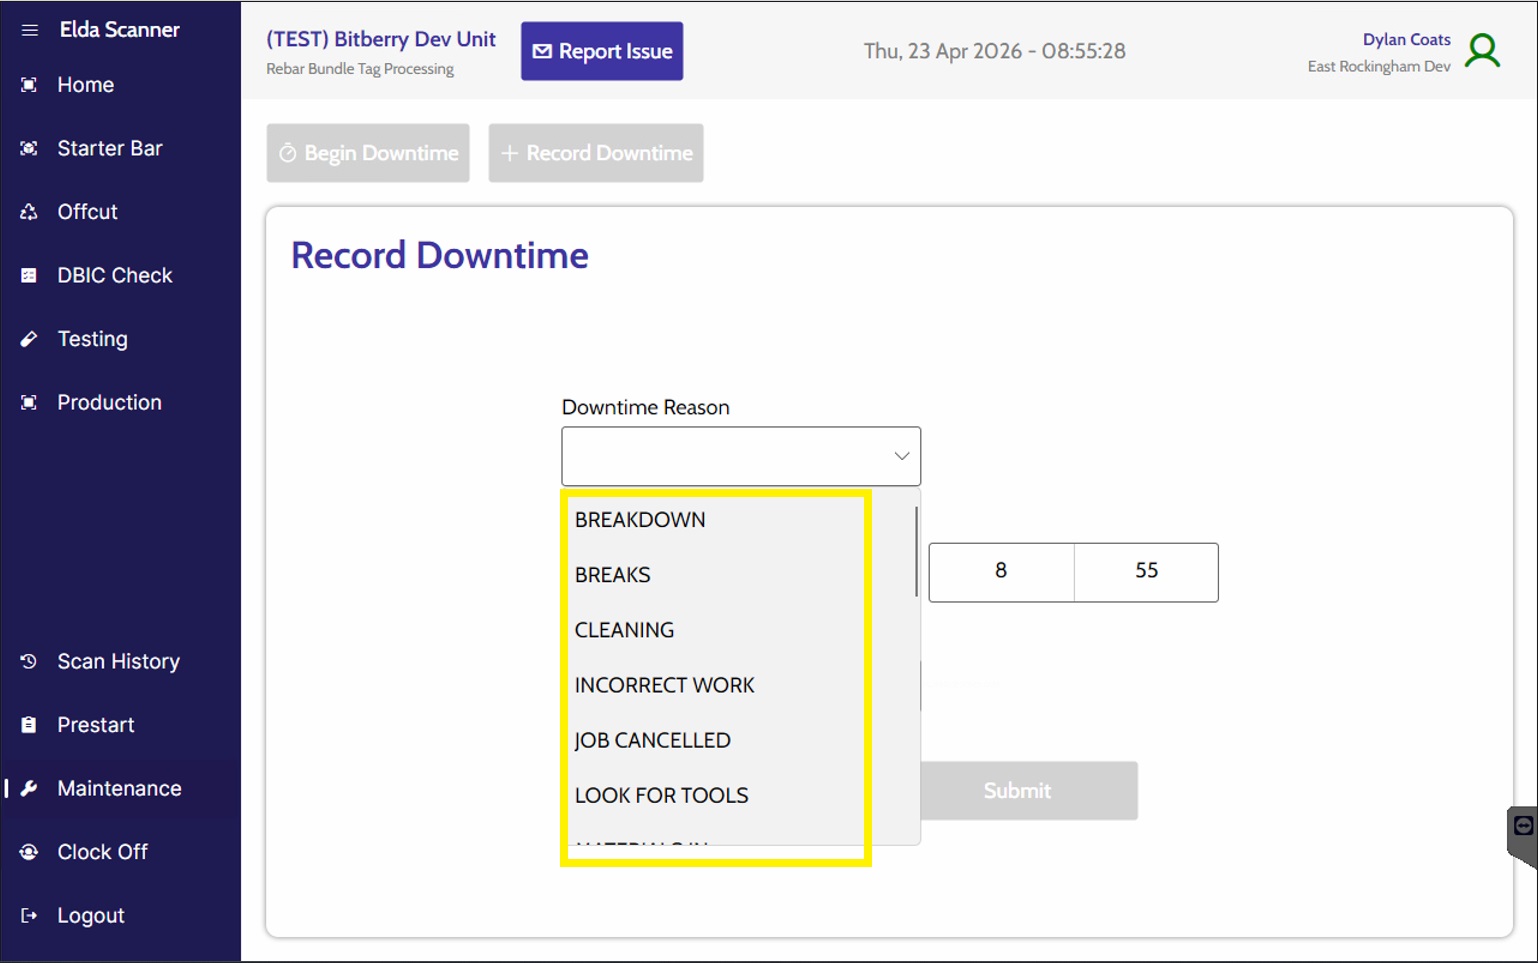Go to Offcut in sidebar
Image resolution: width=1538 pixels, height=963 pixels.
pyautogui.click(x=120, y=212)
